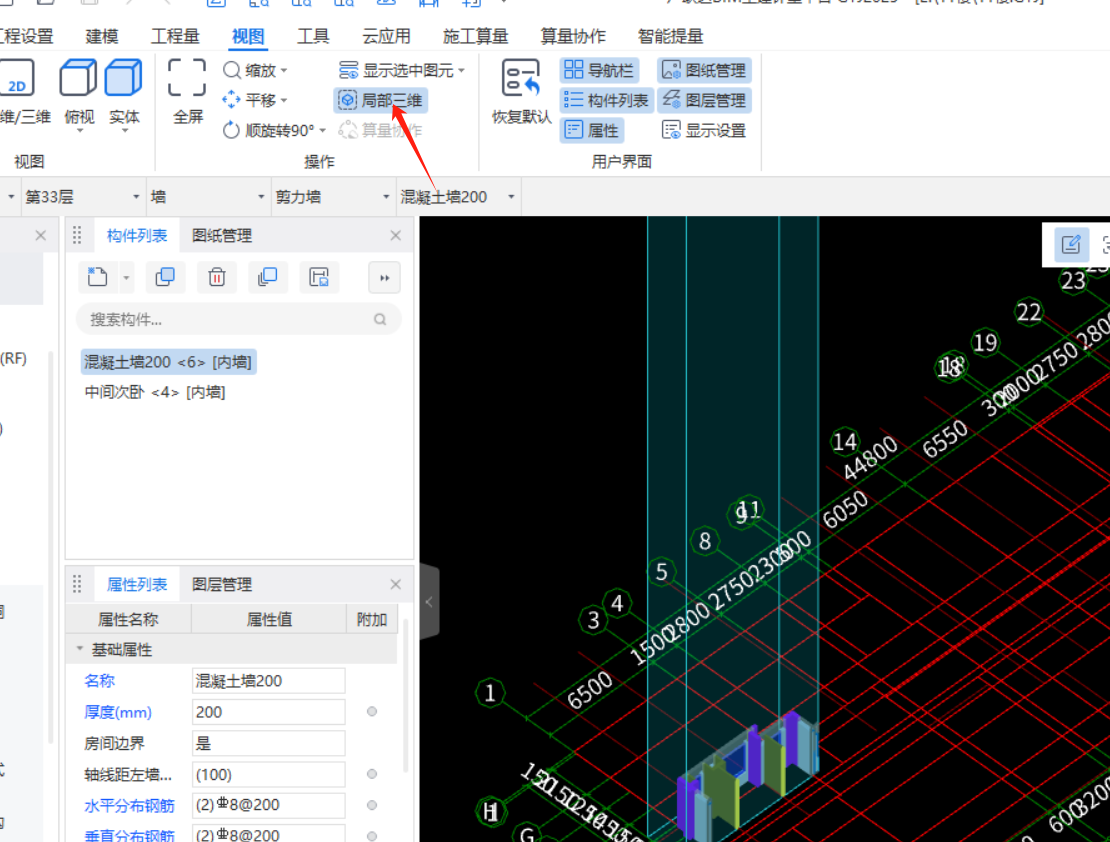Select 混凝土墙200 <6> [内墙] component

(168, 362)
